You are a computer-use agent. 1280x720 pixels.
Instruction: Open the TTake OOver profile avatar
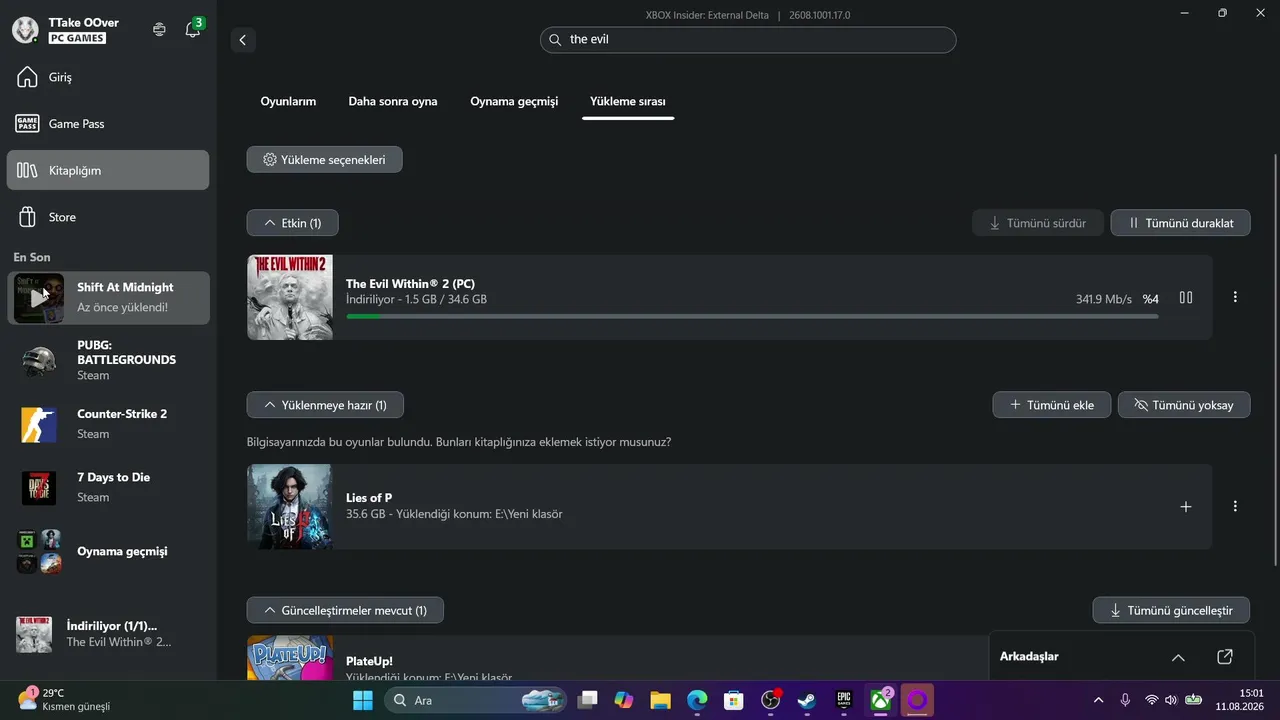[x=25, y=30]
